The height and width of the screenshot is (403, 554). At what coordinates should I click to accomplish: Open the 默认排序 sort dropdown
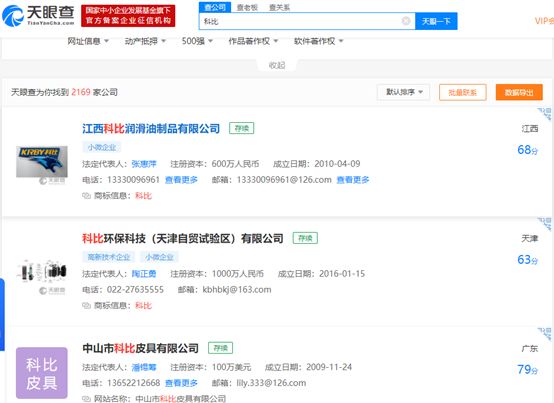403,92
